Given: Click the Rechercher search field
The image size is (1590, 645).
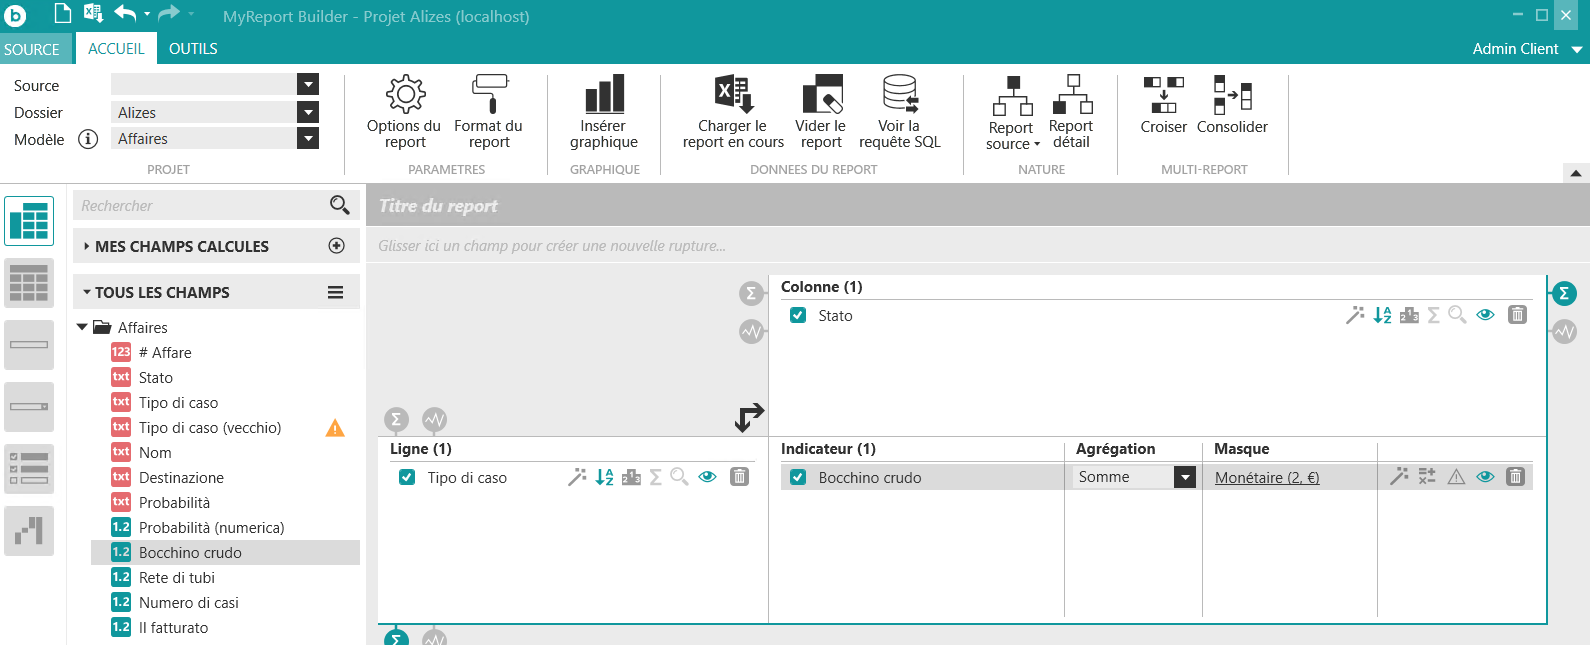Looking at the screenshot, I should 200,206.
